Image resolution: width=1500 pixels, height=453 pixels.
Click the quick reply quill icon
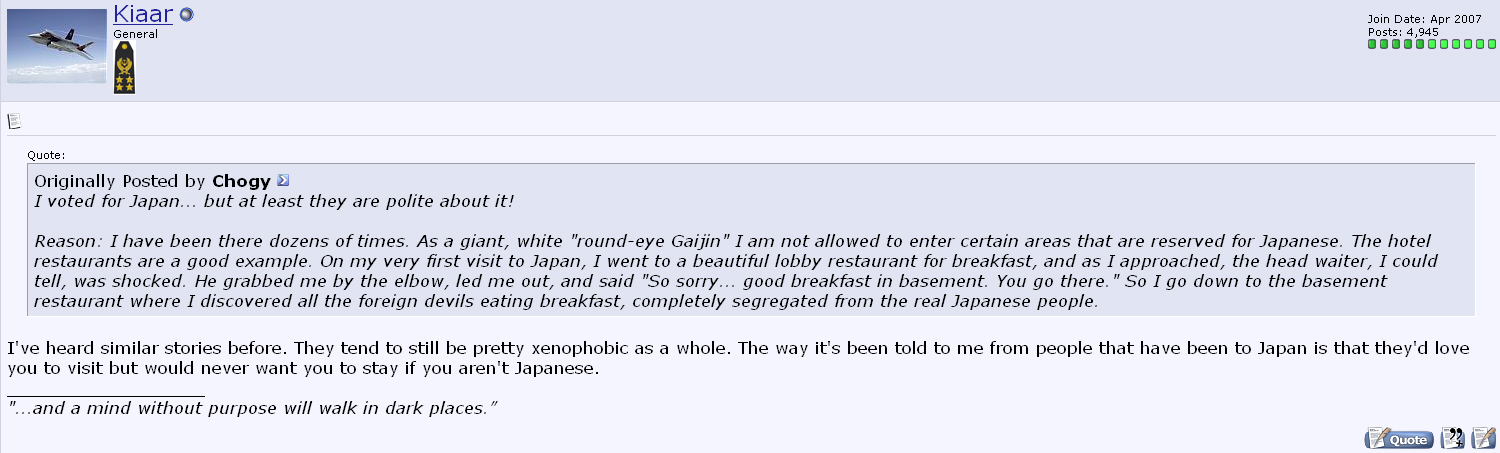1484,438
